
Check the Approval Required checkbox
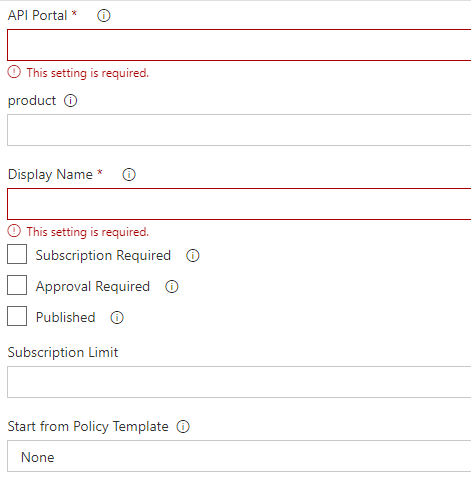coord(17,285)
